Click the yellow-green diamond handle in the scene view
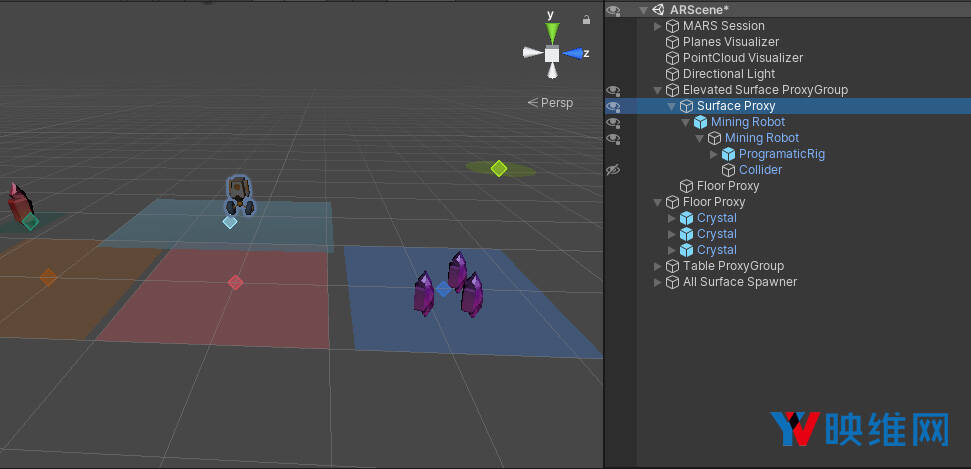 (x=498, y=168)
